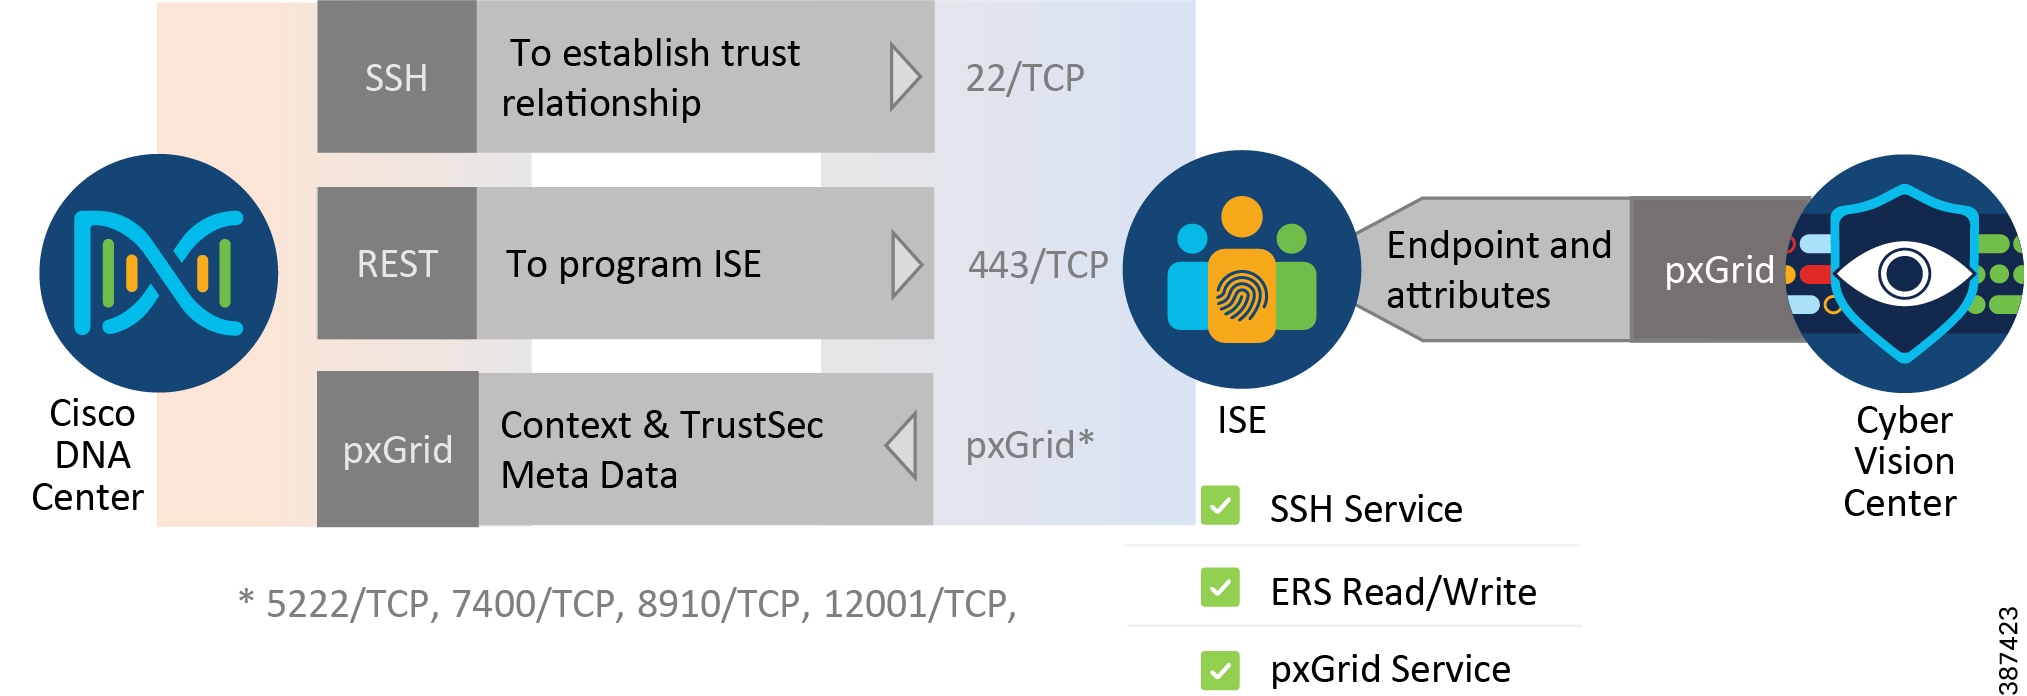Viewport: 2027px width, 696px height.
Task: Toggle the pxGrid Service checkbox
Action: coord(1220,669)
